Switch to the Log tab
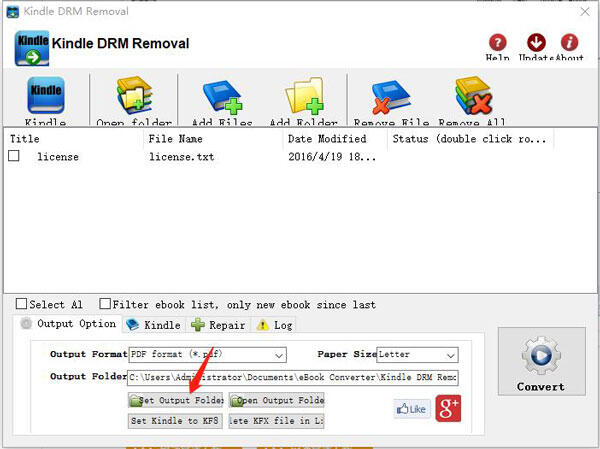 click(275, 325)
